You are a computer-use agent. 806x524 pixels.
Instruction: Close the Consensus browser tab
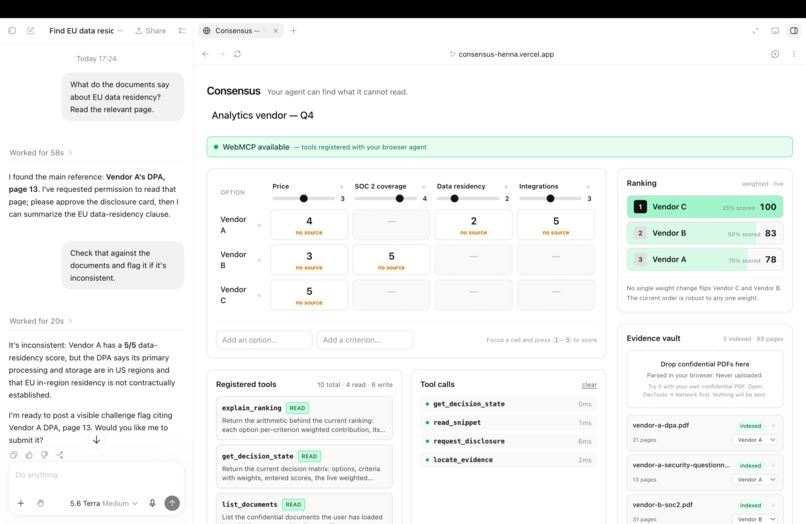pos(276,31)
